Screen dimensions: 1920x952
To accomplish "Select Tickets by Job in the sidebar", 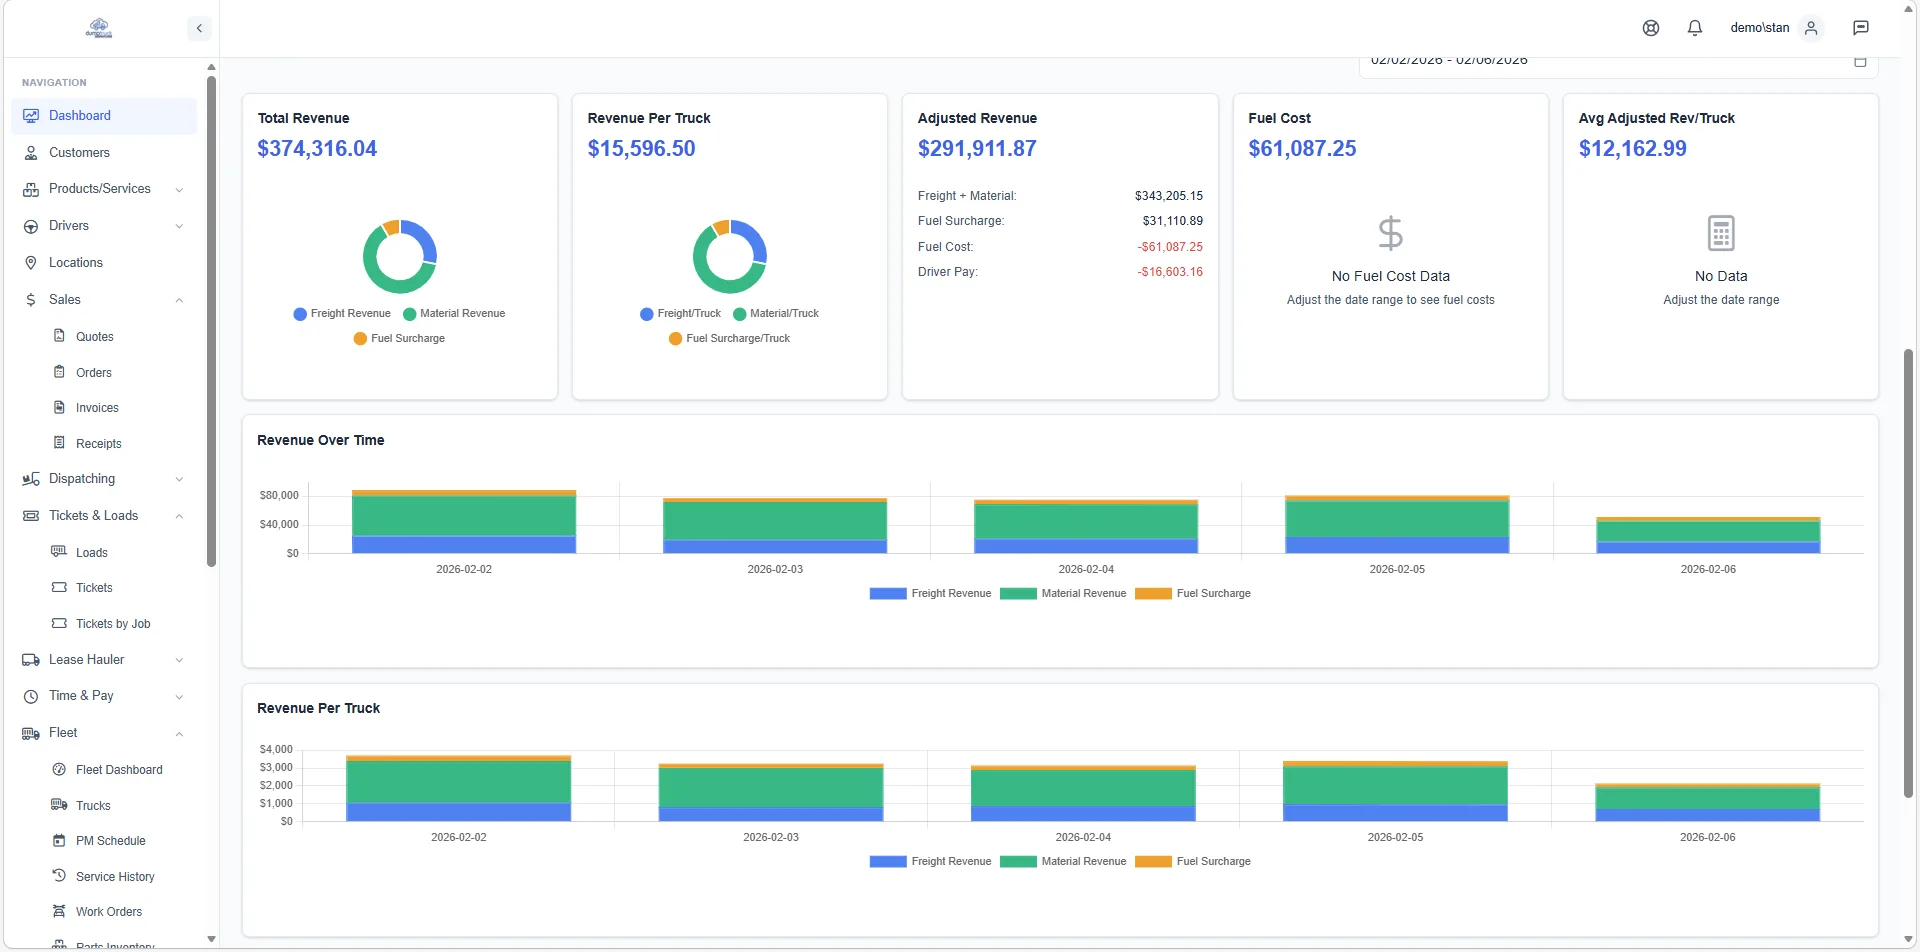I will [x=113, y=623].
